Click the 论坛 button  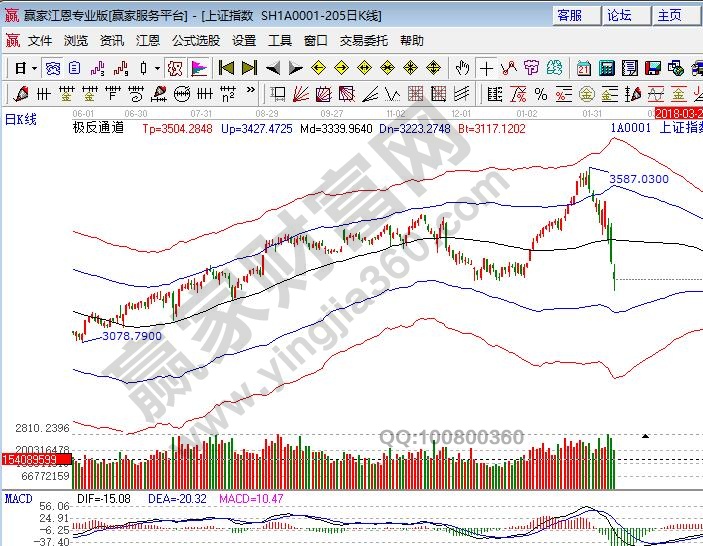click(x=619, y=15)
